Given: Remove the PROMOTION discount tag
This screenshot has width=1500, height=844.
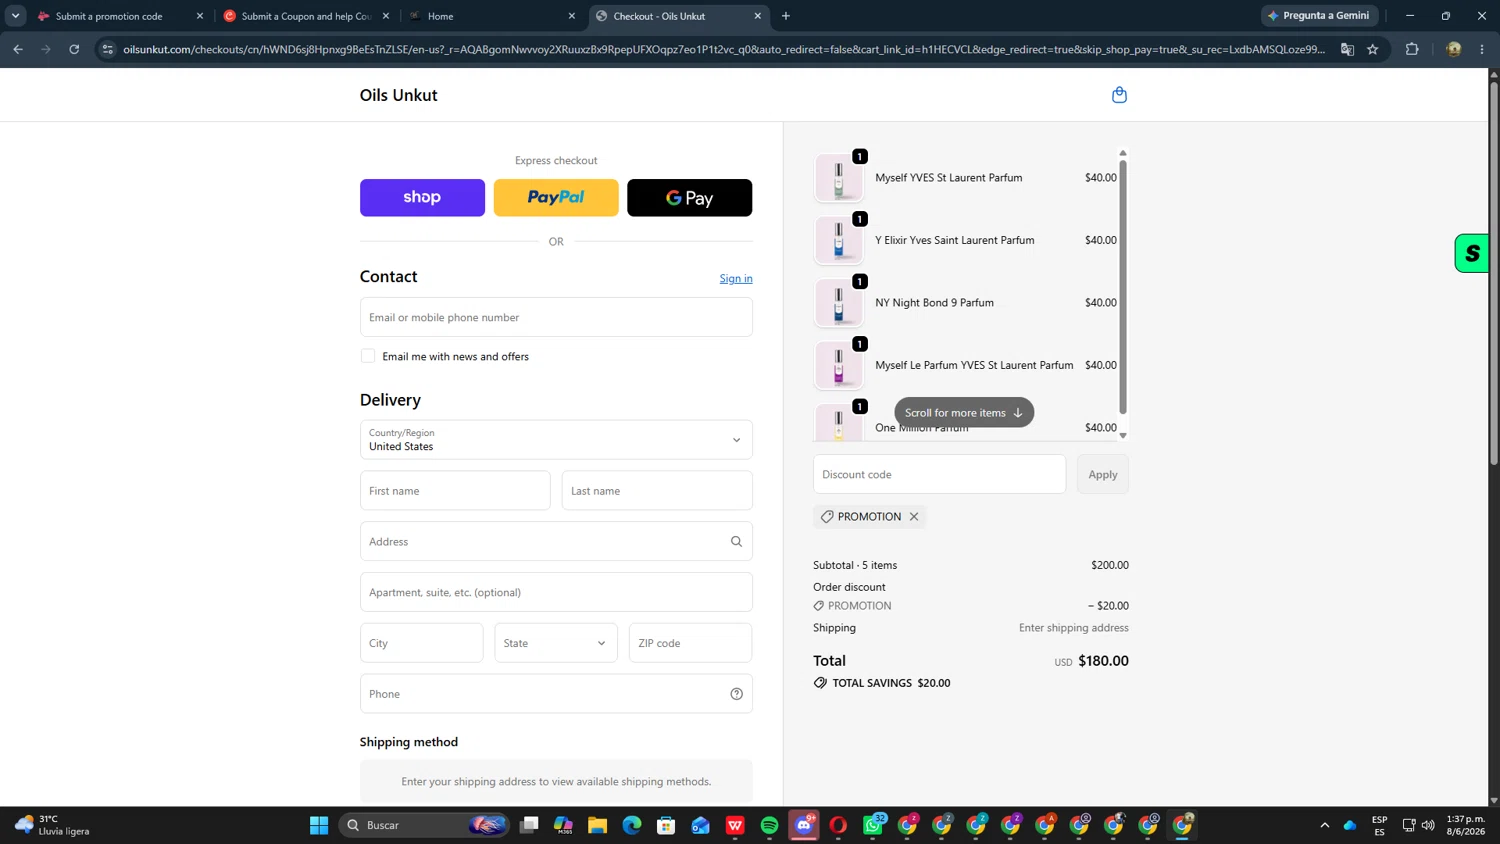Looking at the screenshot, I should (x=914, y=517).
